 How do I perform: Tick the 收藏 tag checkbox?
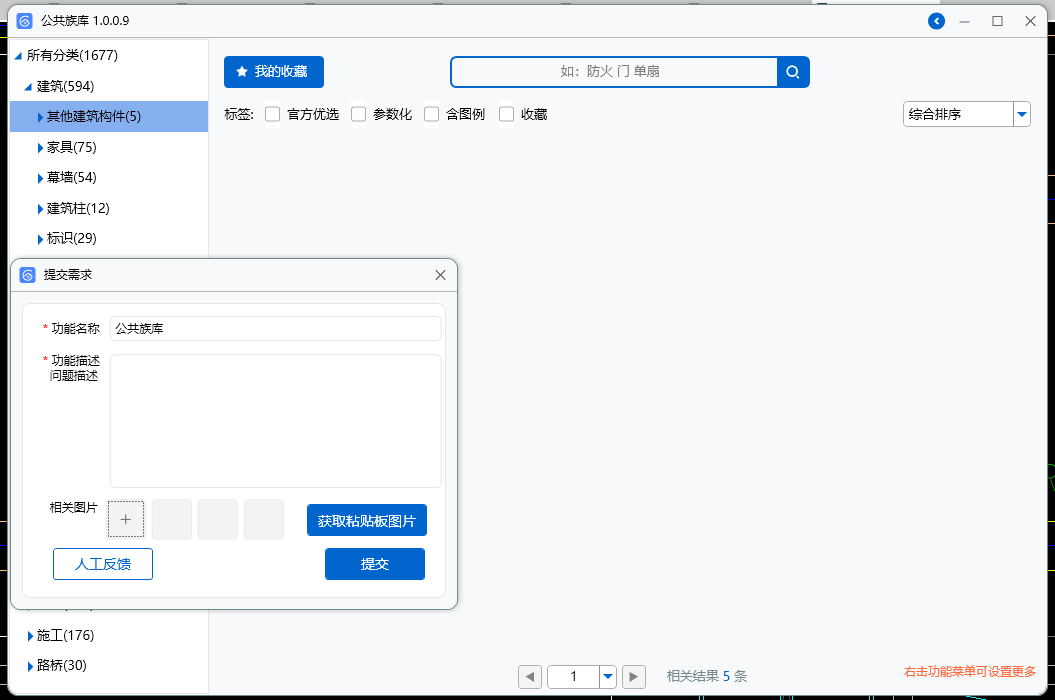click(x=507, y=114)
